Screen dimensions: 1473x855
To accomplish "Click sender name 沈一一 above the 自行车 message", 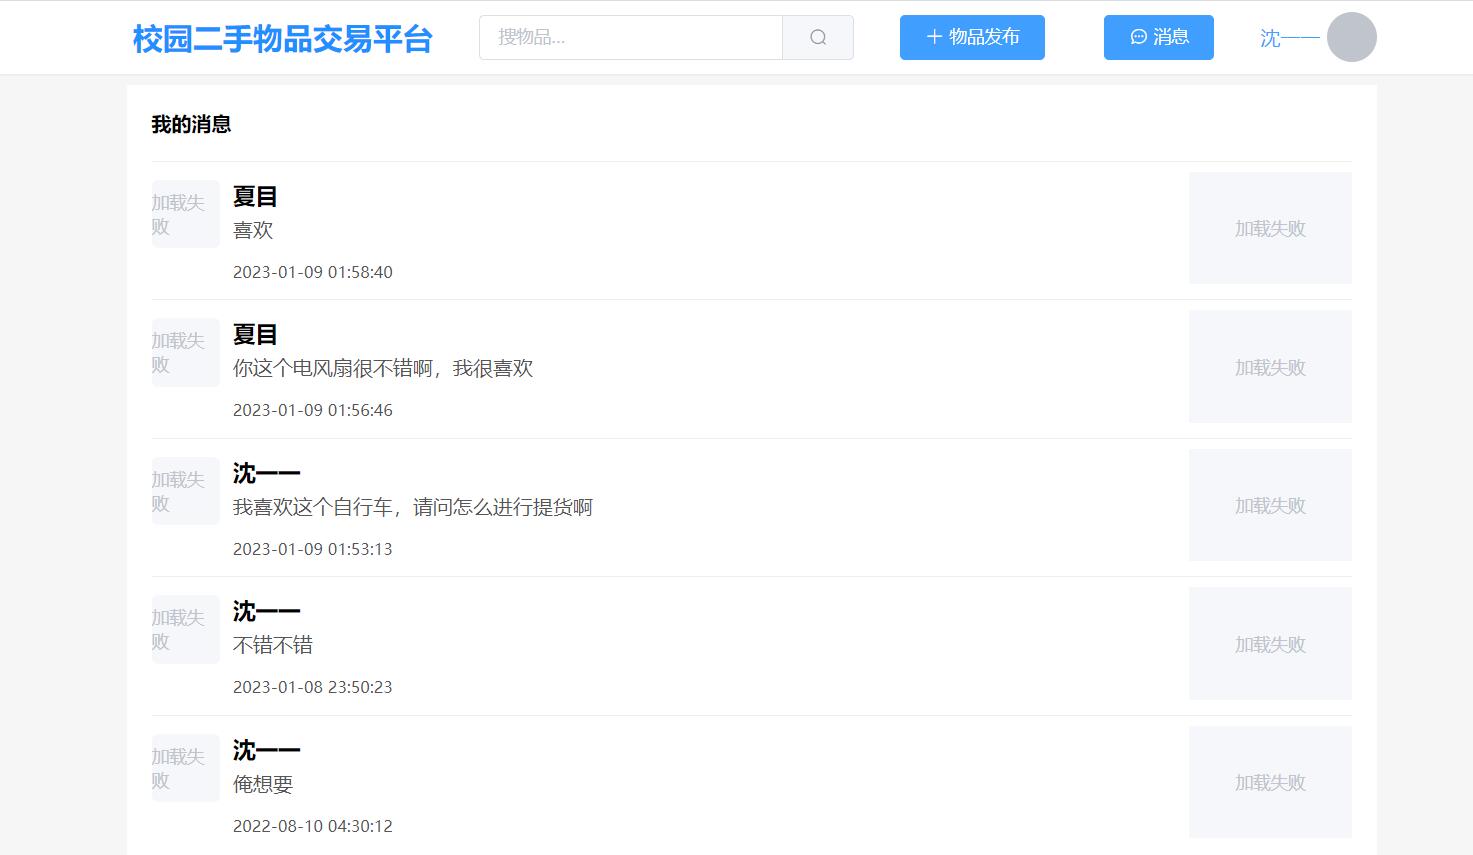I will (x=266, y=473).
